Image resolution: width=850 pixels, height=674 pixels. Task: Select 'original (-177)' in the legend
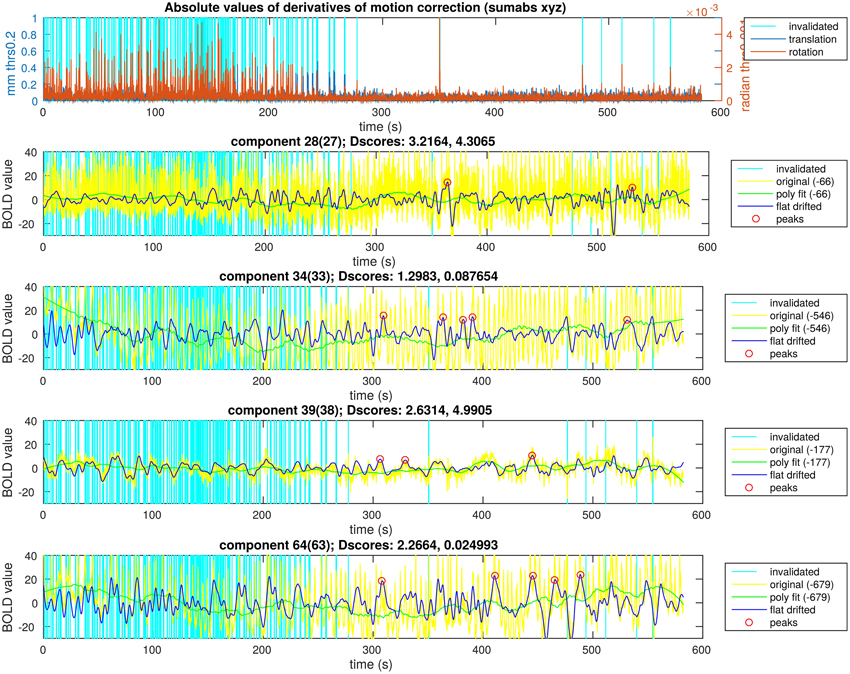tap(800, 450)
